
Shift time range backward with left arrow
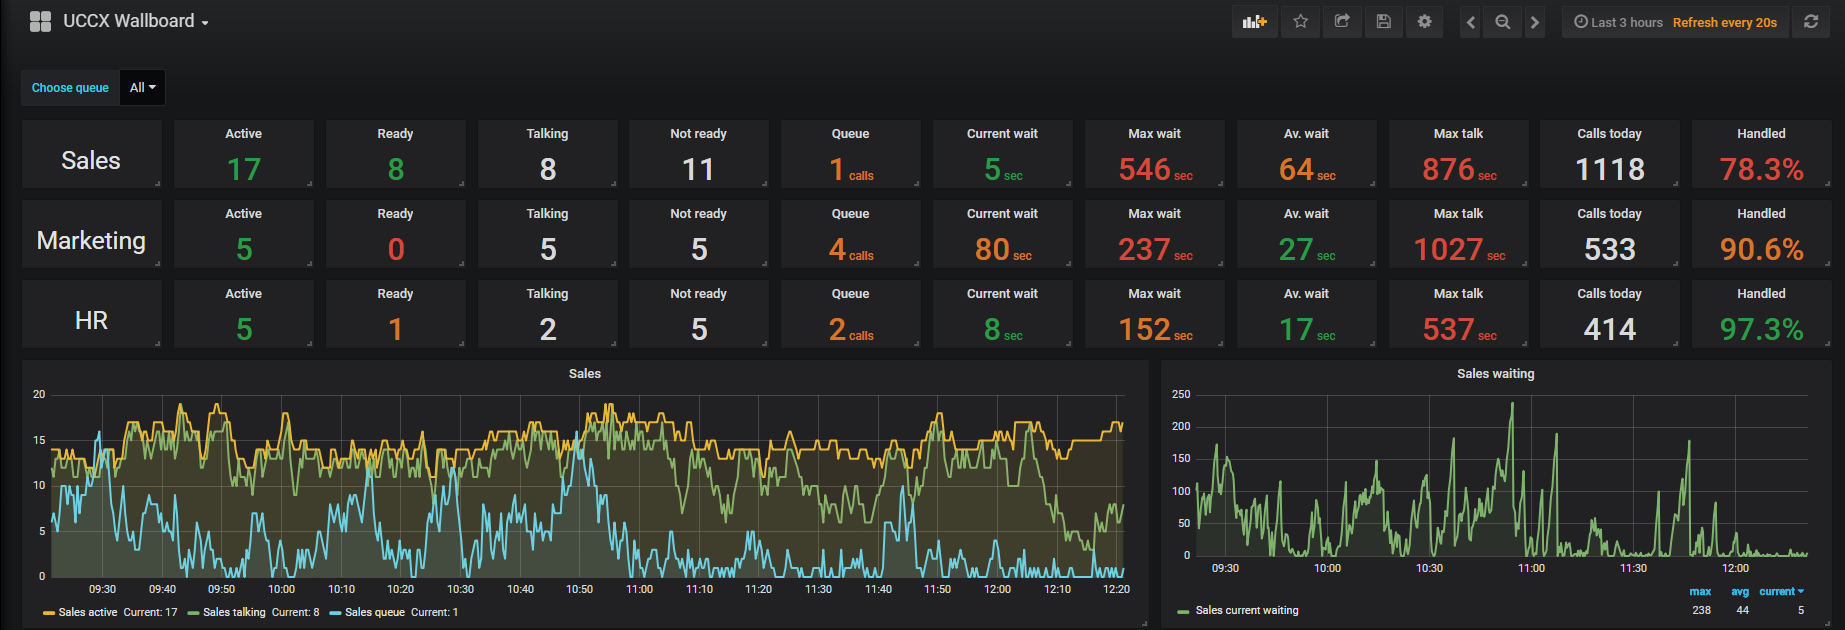[x=1470, y=22]
